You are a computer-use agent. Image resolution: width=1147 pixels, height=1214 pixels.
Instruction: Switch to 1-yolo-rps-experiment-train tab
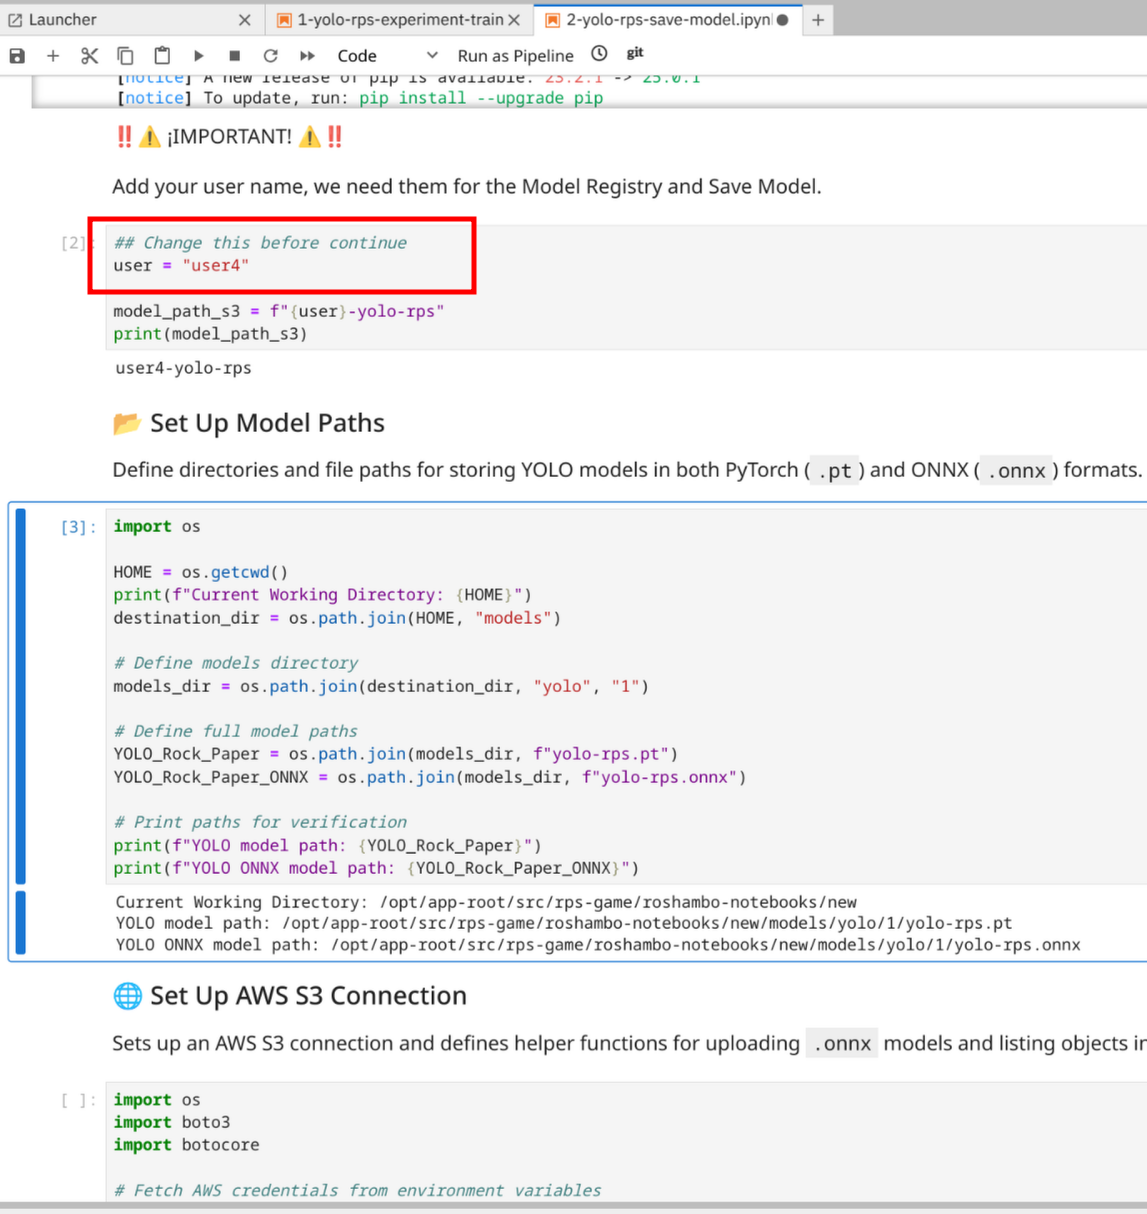pyautogui.click(x=400, y=19)
